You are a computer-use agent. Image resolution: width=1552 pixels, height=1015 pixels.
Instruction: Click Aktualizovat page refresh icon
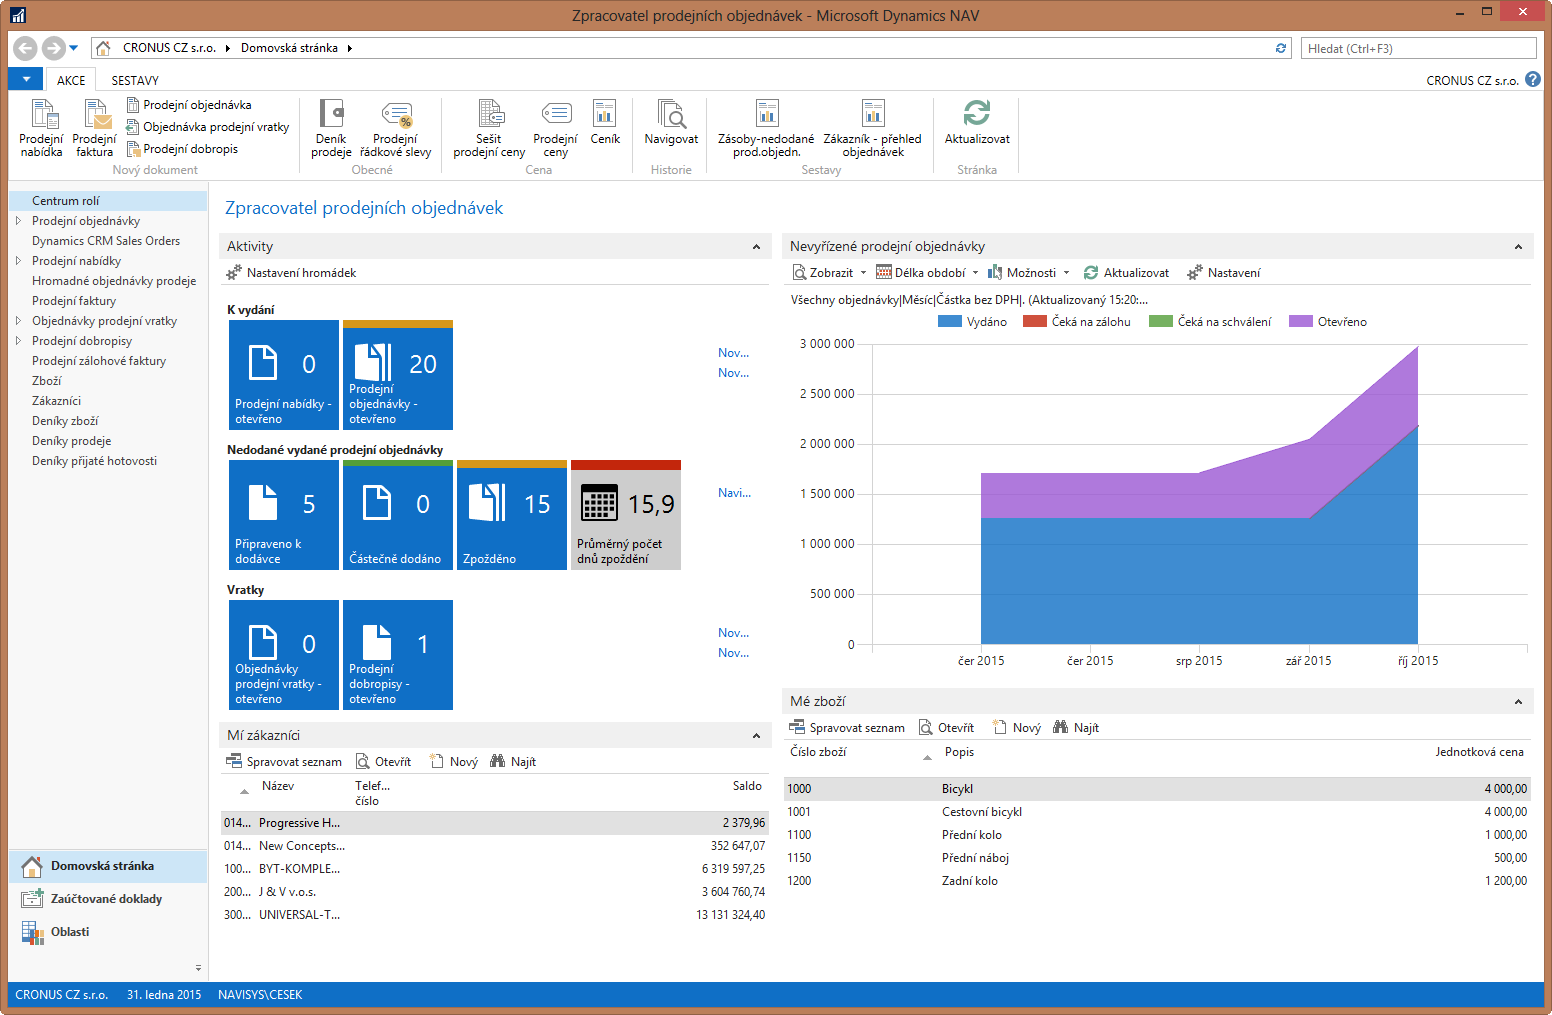[x=977, y=123]
